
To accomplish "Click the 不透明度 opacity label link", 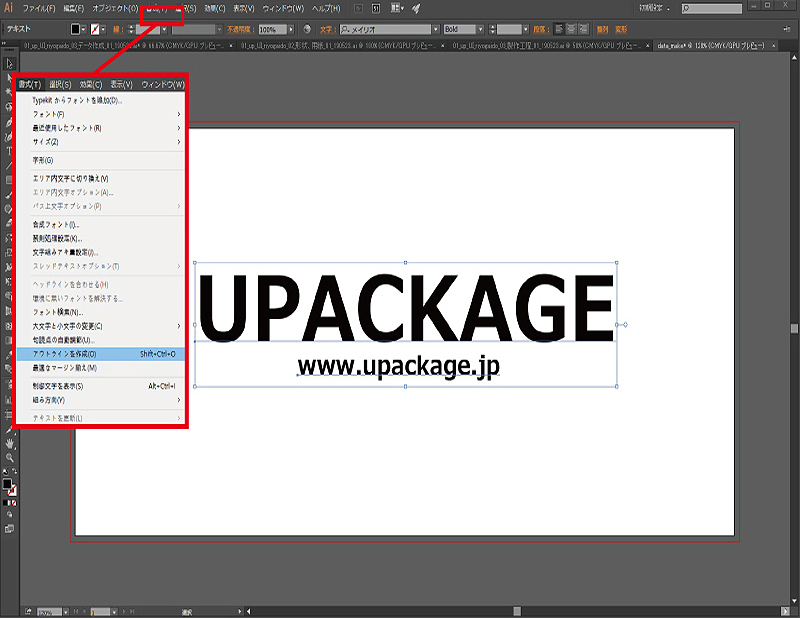I will click(x=240, y=30).
